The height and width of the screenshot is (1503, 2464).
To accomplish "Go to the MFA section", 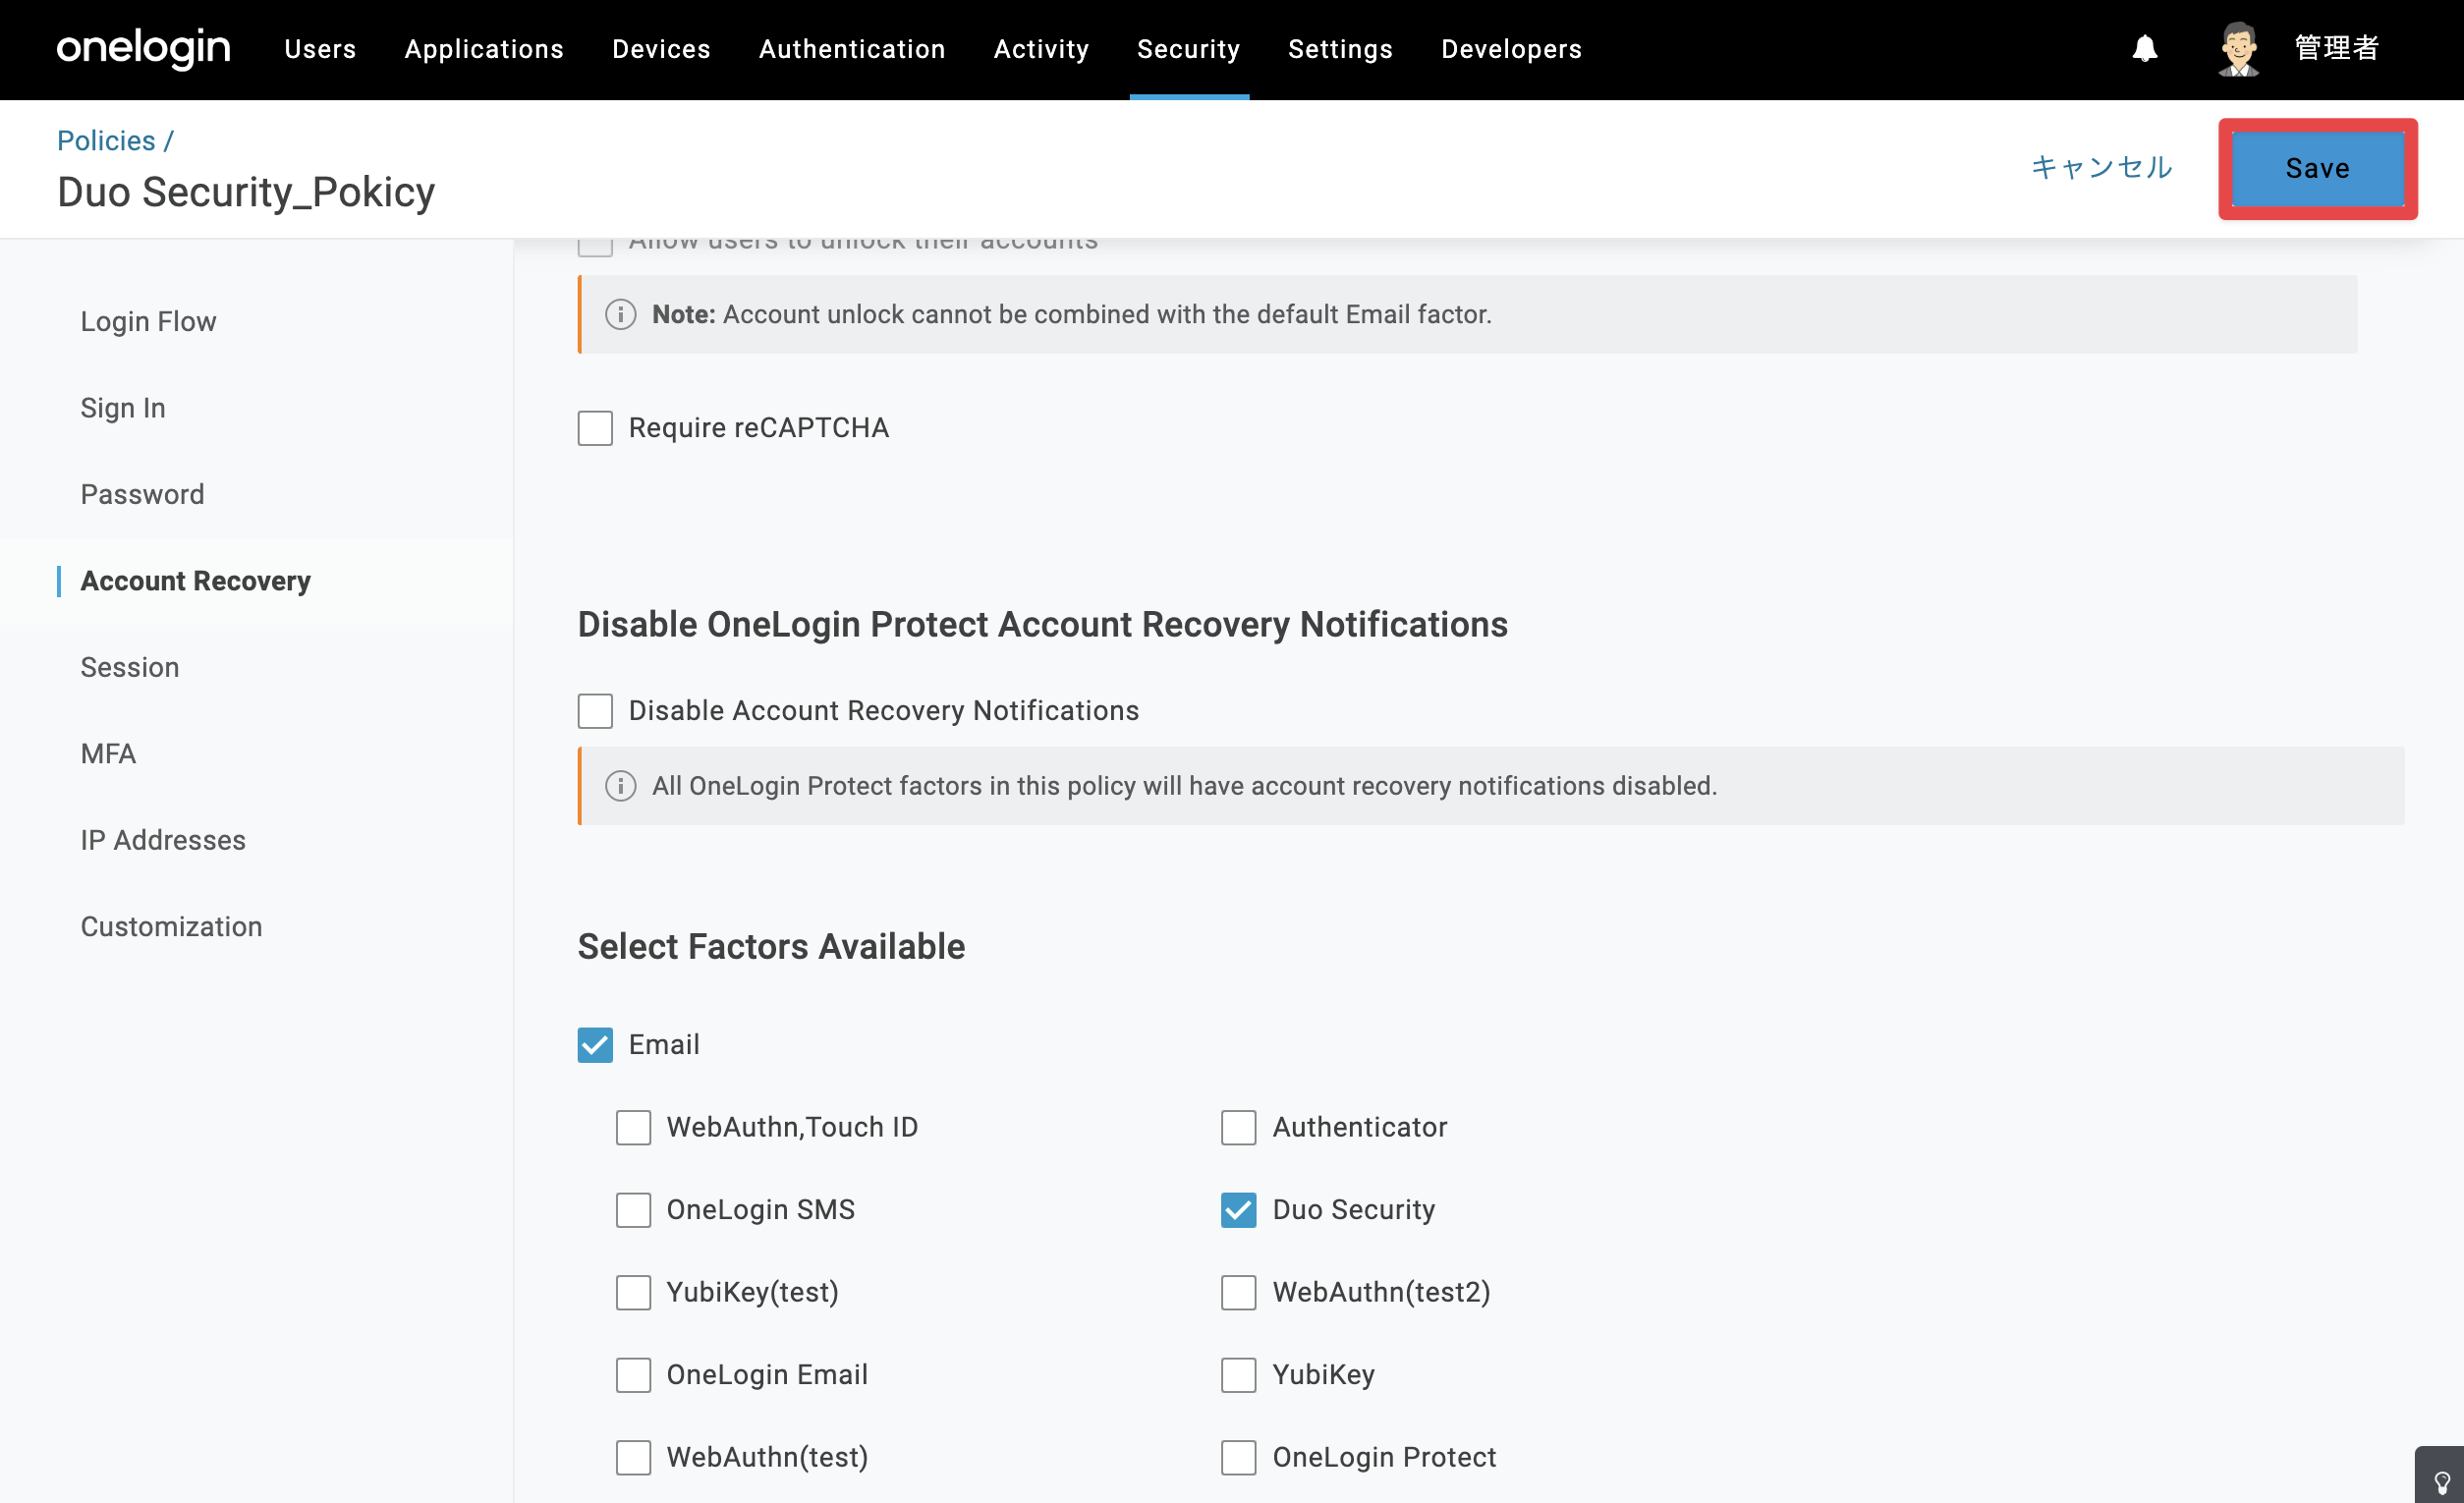I will [108, 754].
